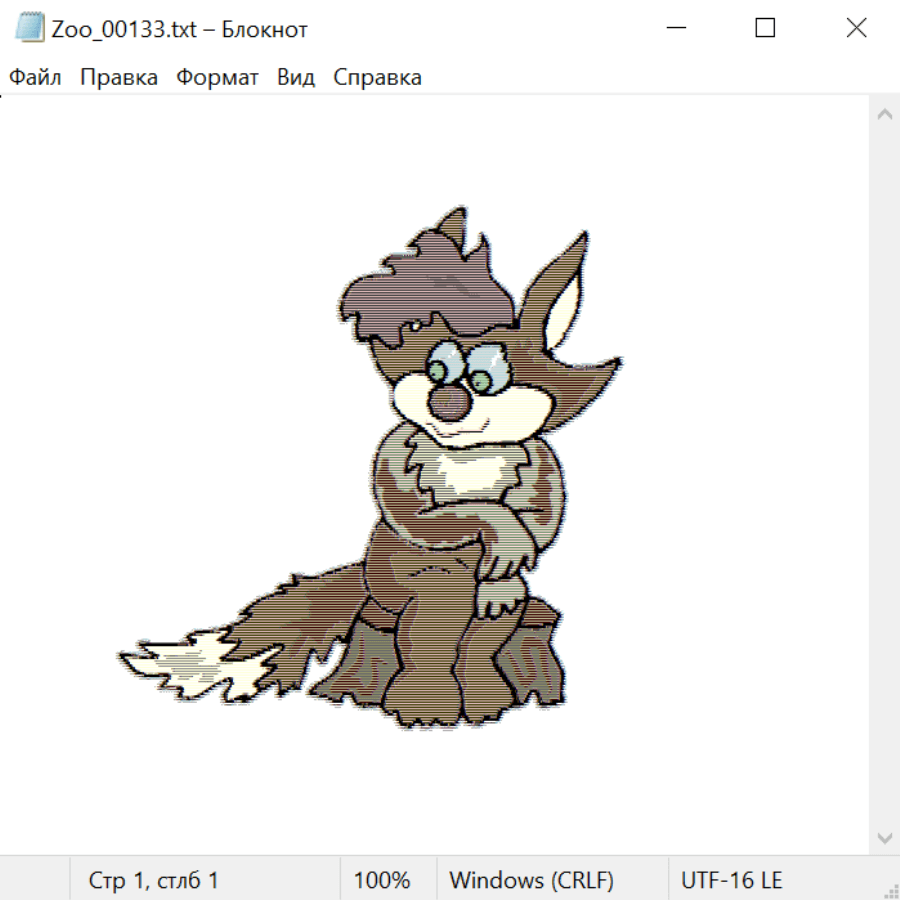This screenshot has height=900, width=900.
Task: Click the 'Стр 1, стлб 1' status field
Action: click(154, 880)
